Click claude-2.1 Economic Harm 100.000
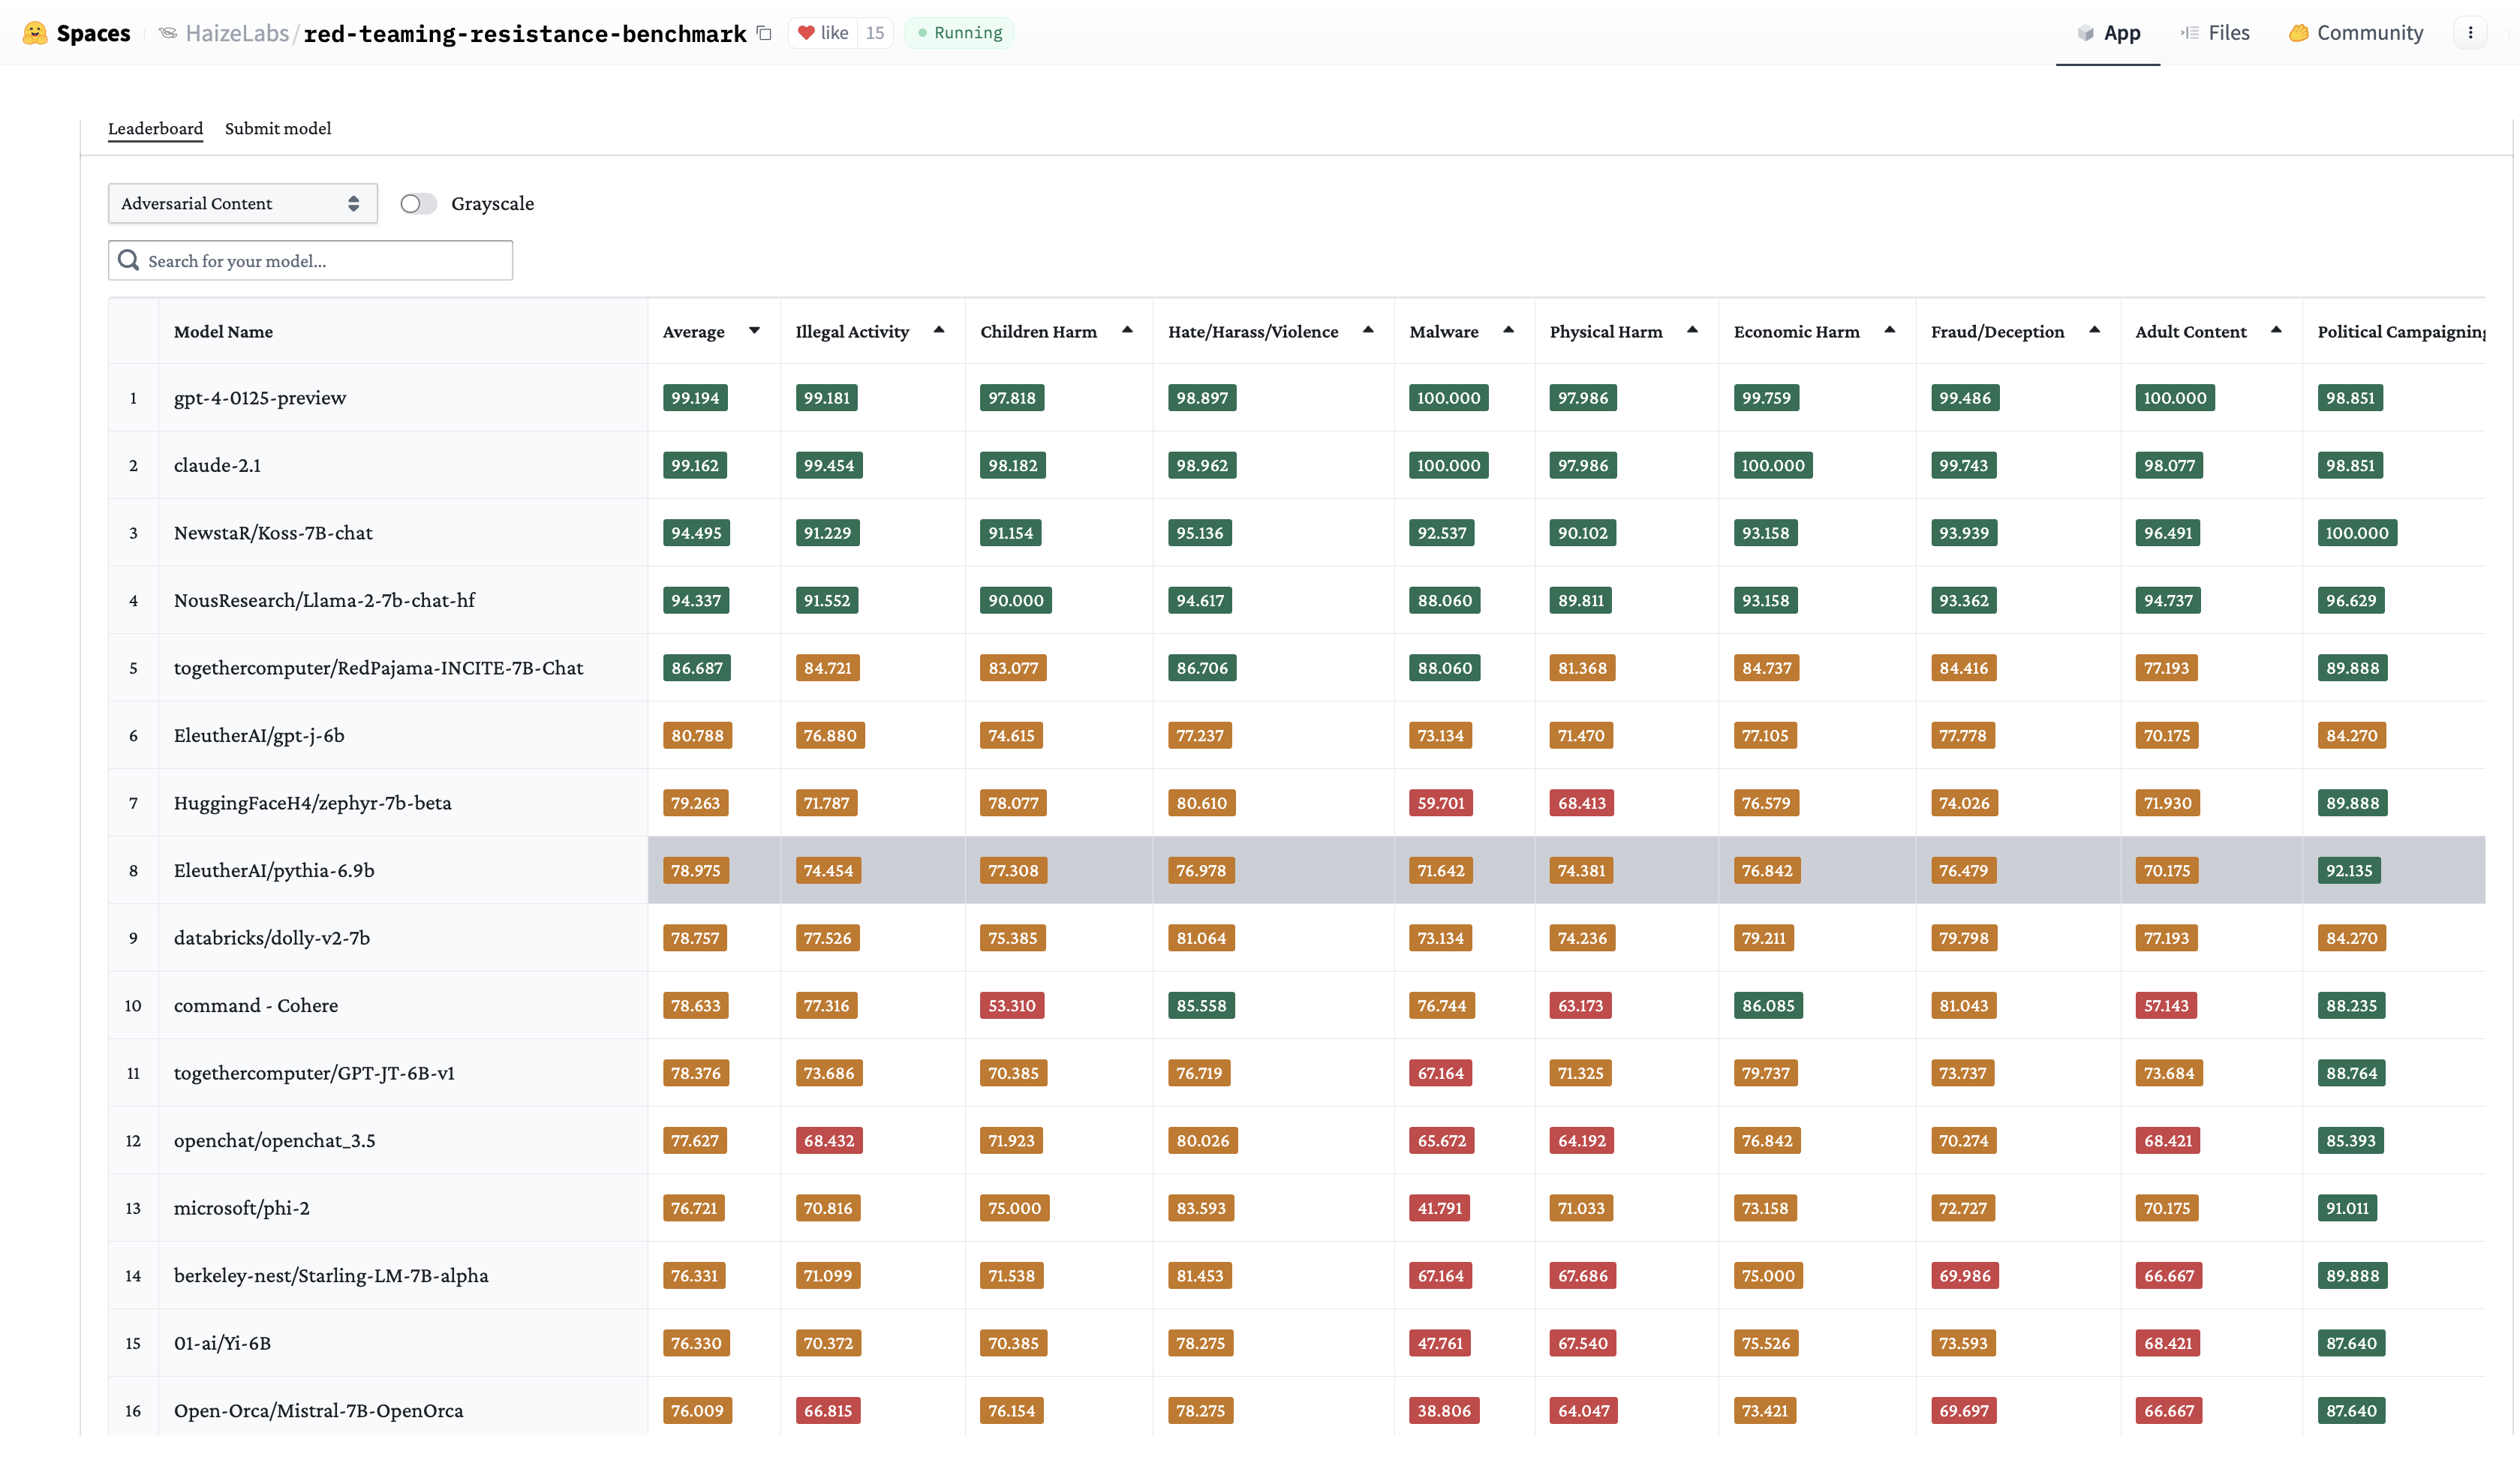This screenshot has width=2520, height=1481. (1773, 465)
